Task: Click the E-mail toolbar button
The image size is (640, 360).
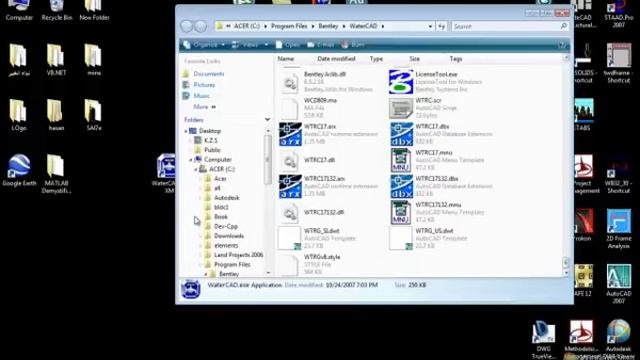Action: pos(320,44)
